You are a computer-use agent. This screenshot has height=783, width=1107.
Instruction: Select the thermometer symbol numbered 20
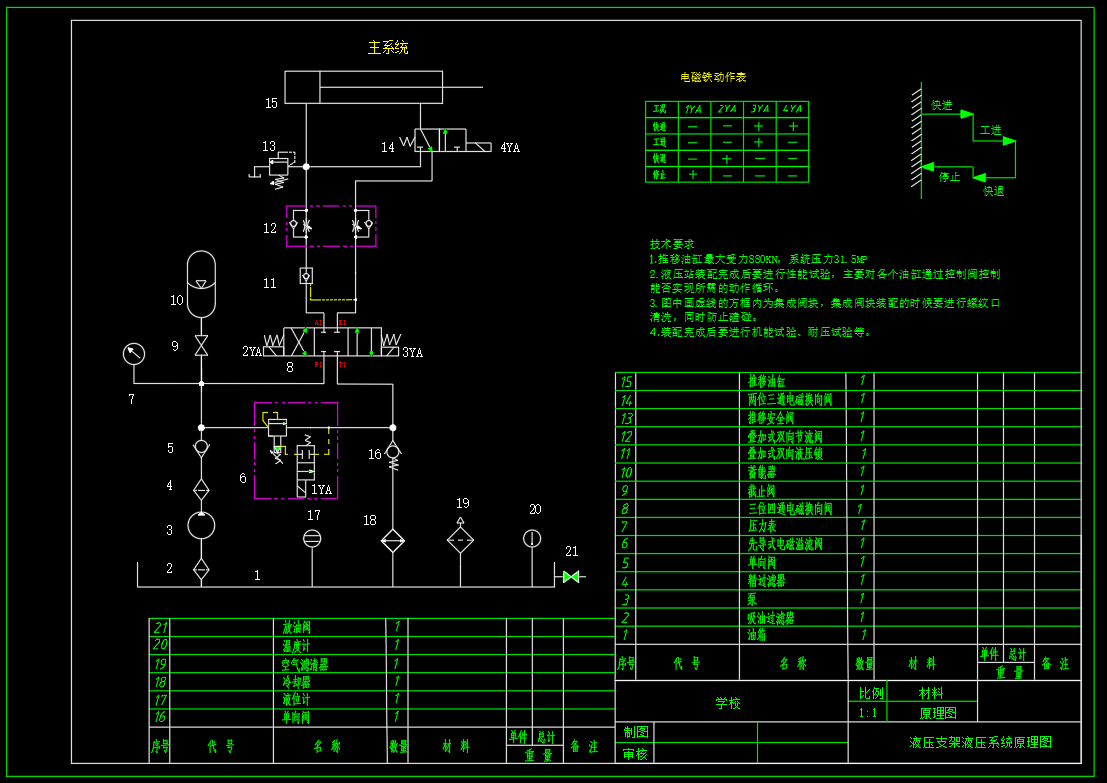532,539
